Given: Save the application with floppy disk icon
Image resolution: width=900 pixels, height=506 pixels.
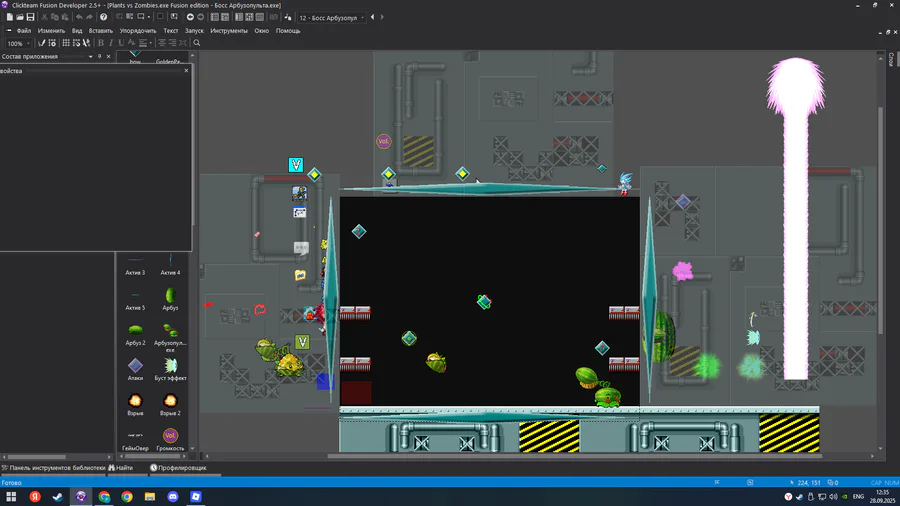Looking at the screenshot, I should pyautogui.click(x=30, y=17).
